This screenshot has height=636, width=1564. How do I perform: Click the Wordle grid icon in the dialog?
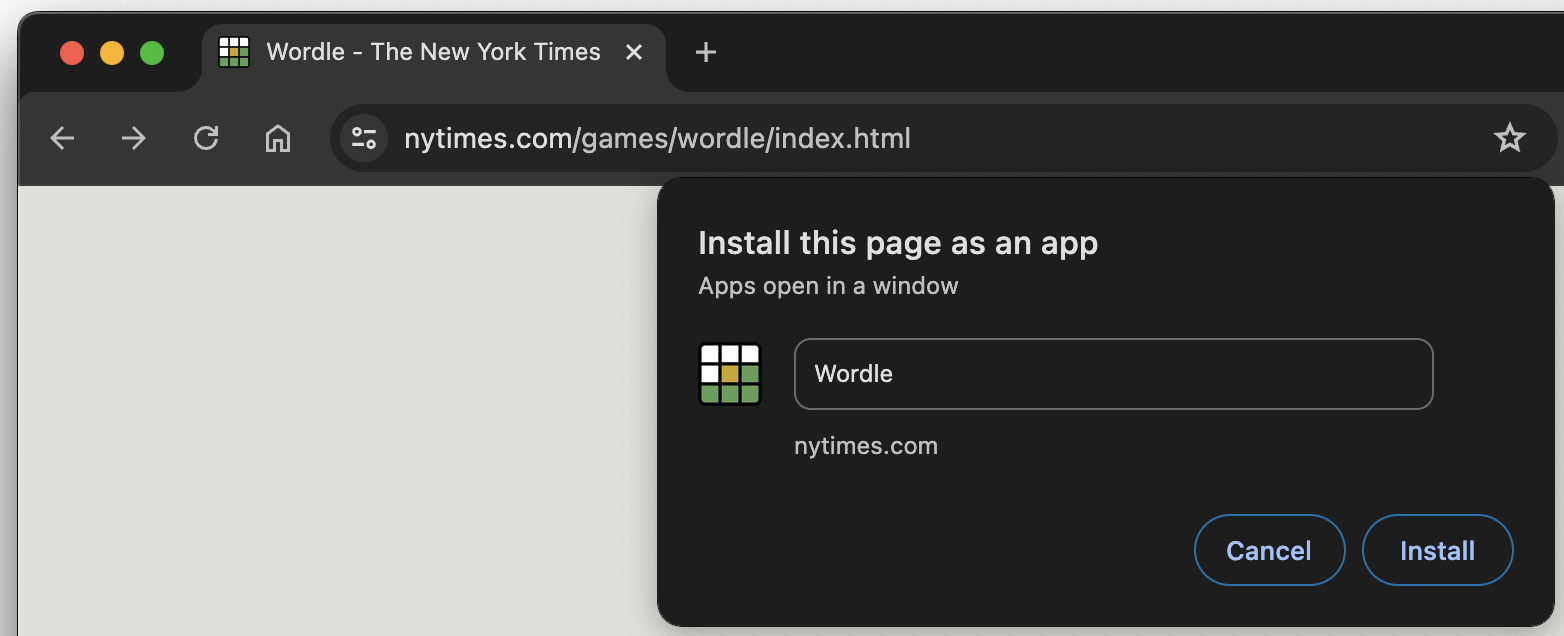(x=729, y=373)
